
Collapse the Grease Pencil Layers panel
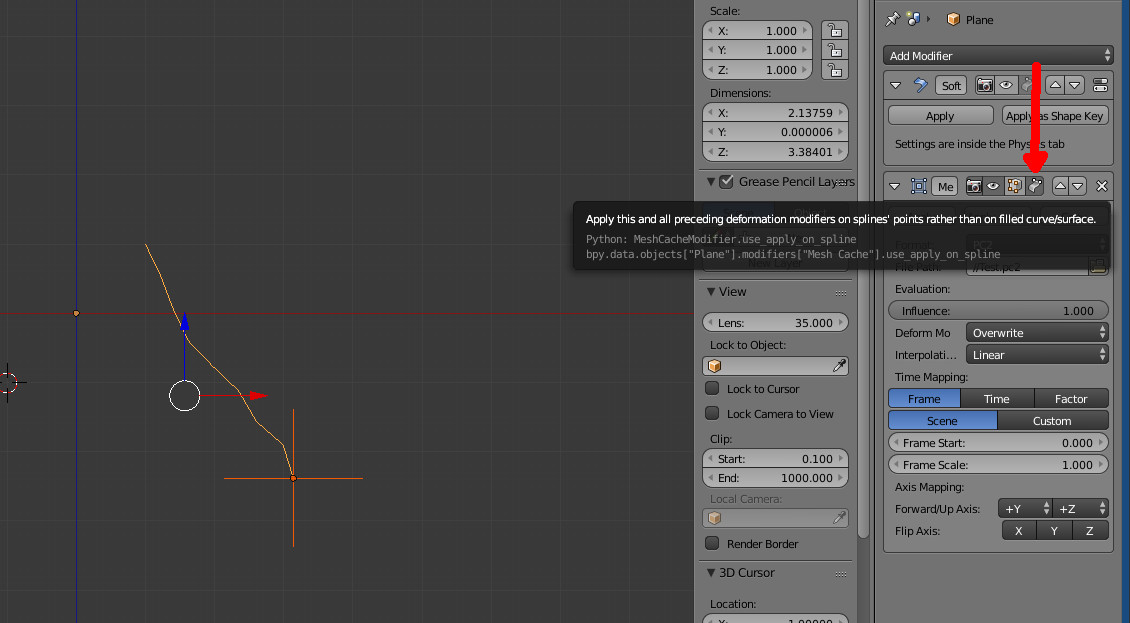711,182
